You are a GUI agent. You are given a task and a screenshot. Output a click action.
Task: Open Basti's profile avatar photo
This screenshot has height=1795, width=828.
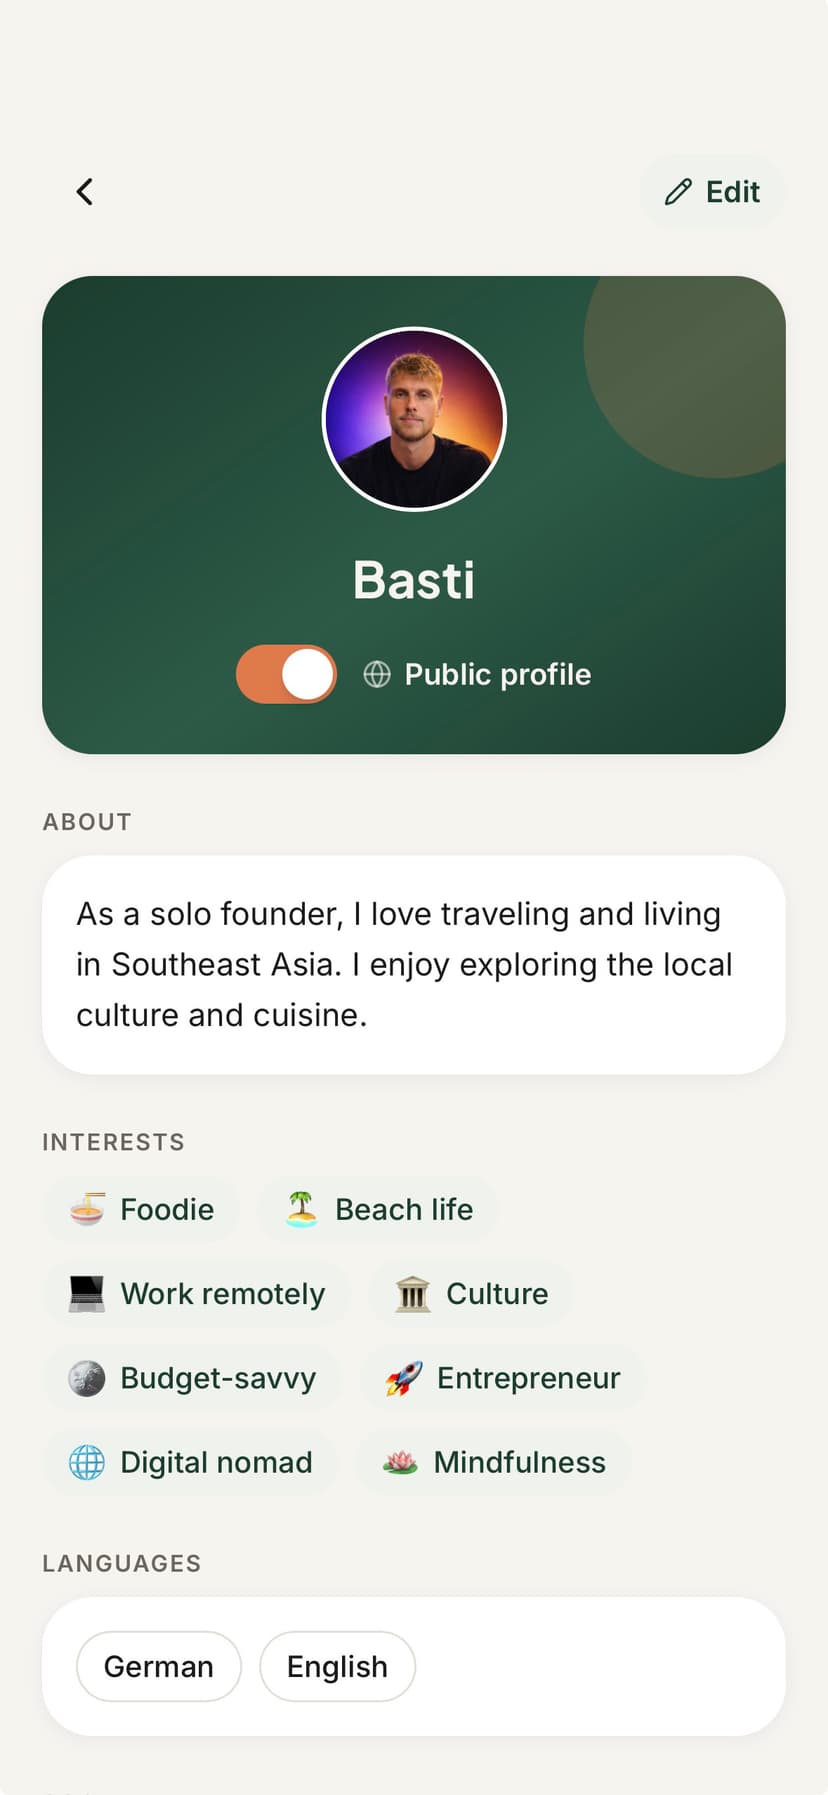click(x=414, y=419)
